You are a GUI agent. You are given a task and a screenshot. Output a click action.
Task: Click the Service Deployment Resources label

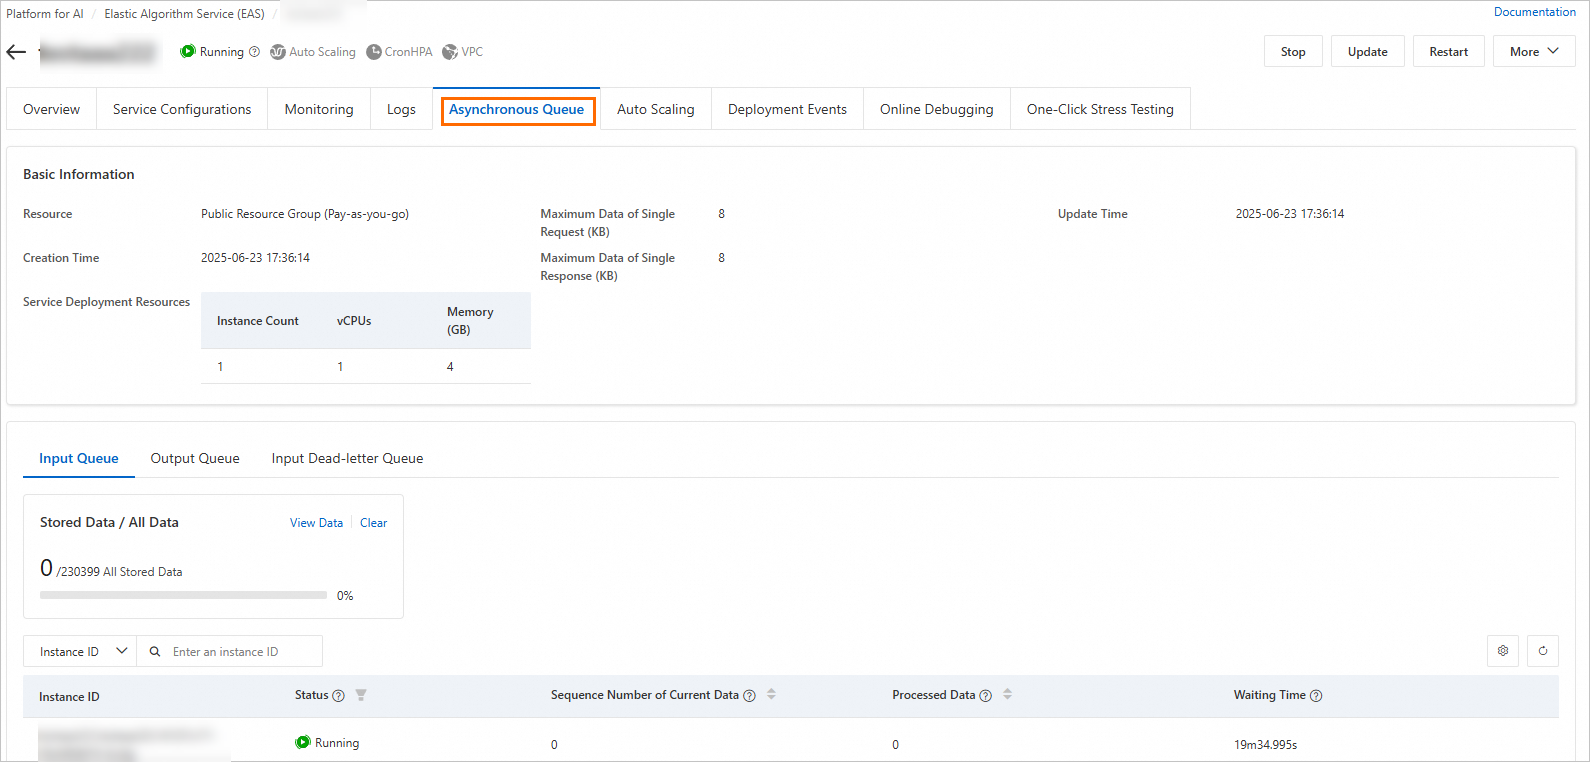[106, 302]
